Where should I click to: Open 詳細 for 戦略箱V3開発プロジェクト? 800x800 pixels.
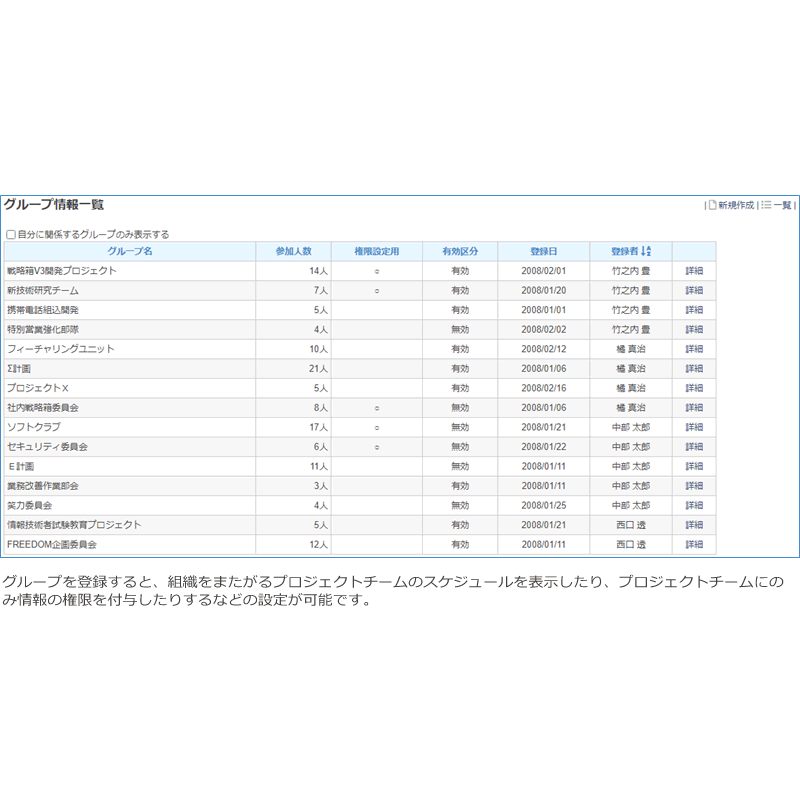(x=694, y=271)
